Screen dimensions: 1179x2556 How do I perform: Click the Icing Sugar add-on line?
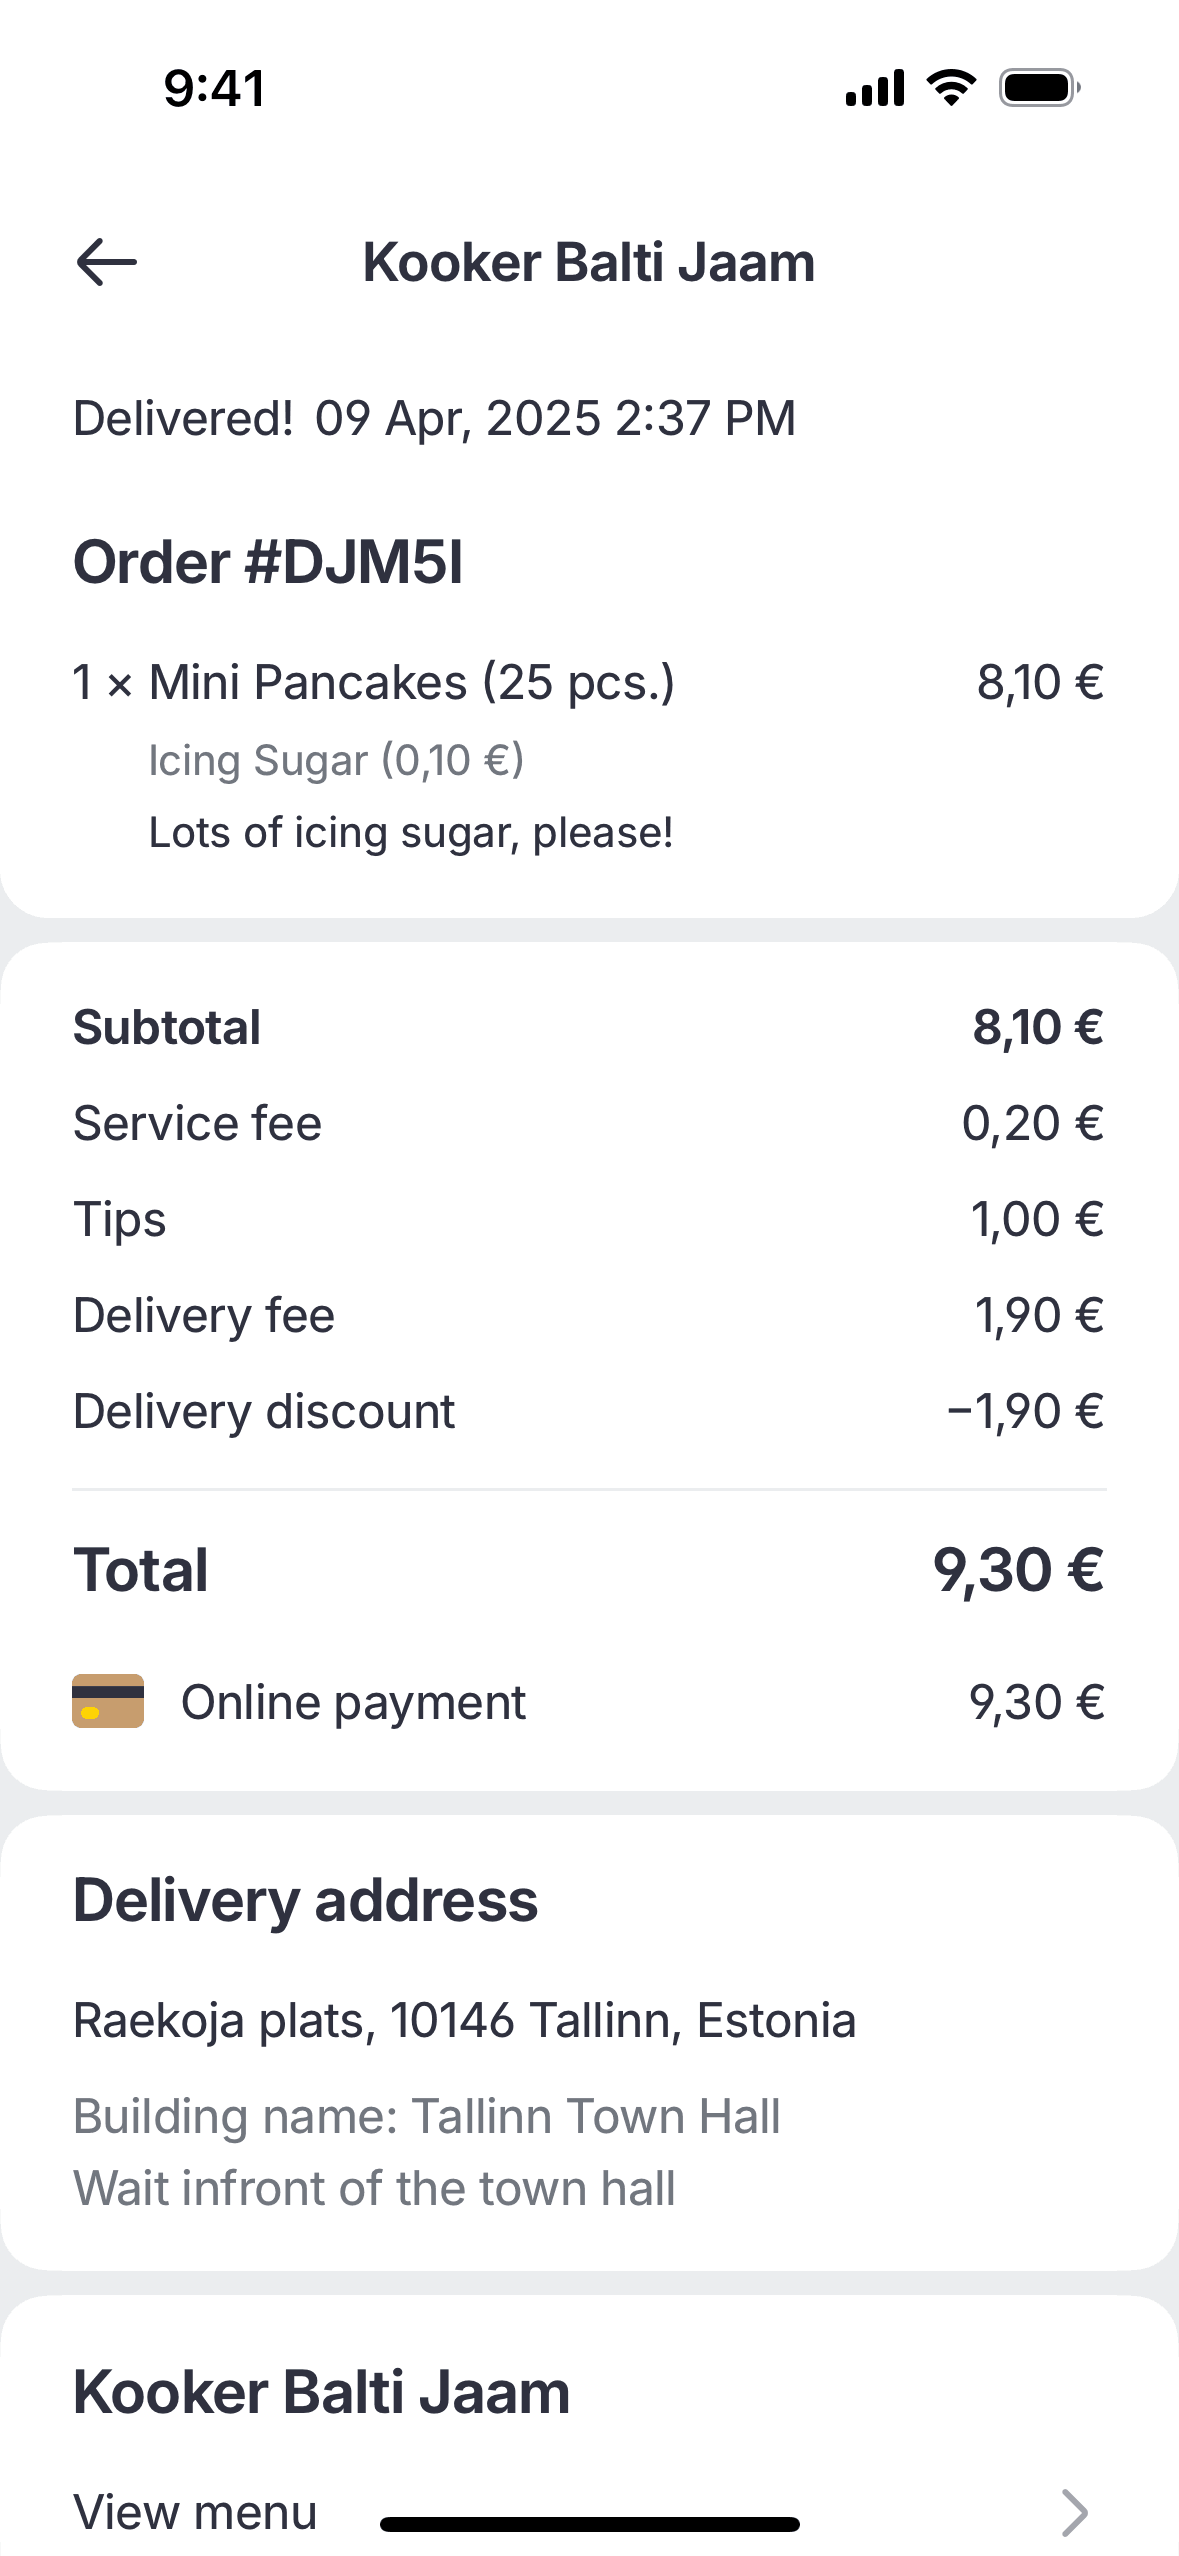point(336,760)
